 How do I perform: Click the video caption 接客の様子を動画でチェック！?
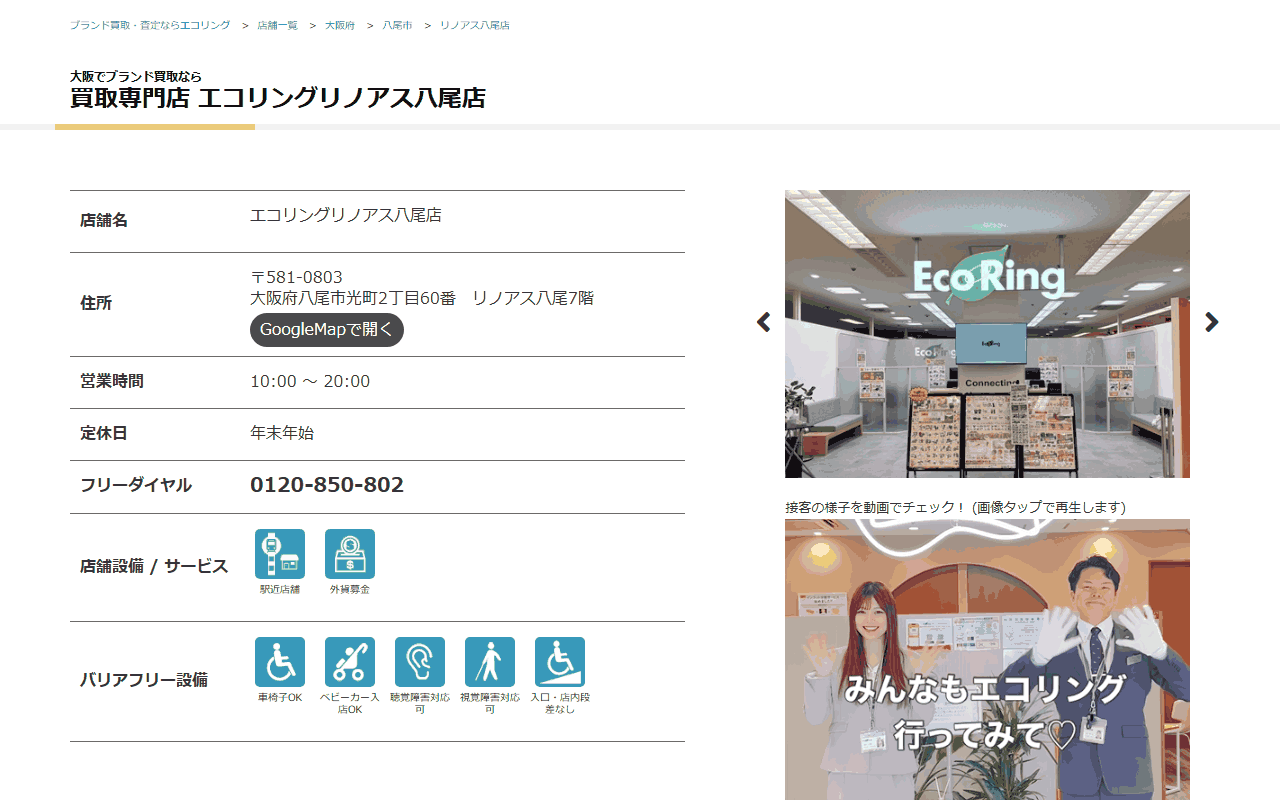[876, 507]
